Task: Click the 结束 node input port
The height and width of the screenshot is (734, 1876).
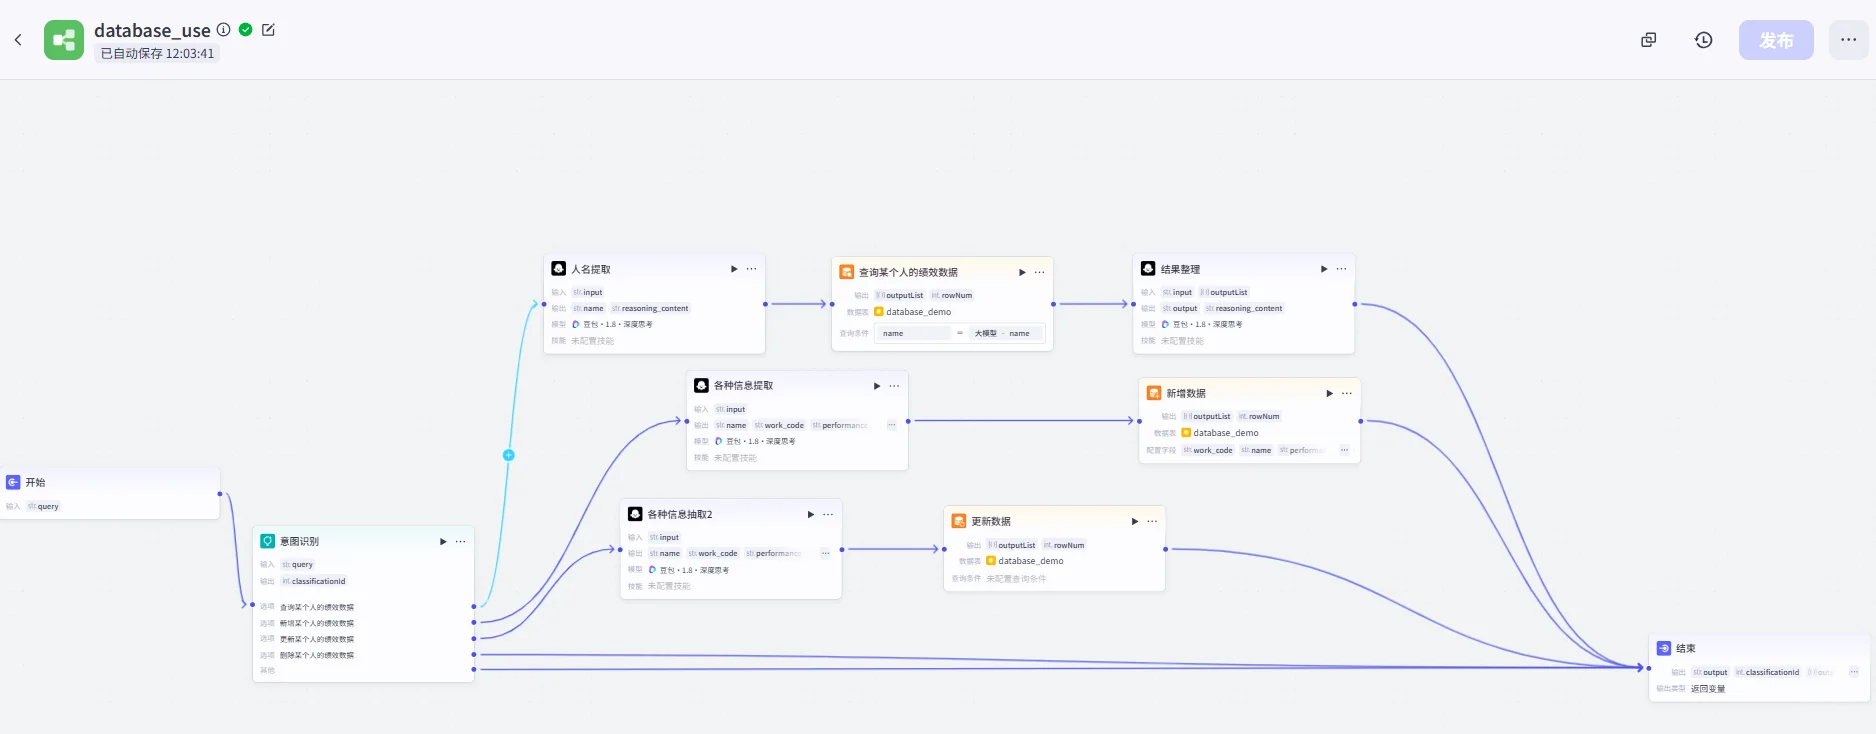Action: 1649,668
